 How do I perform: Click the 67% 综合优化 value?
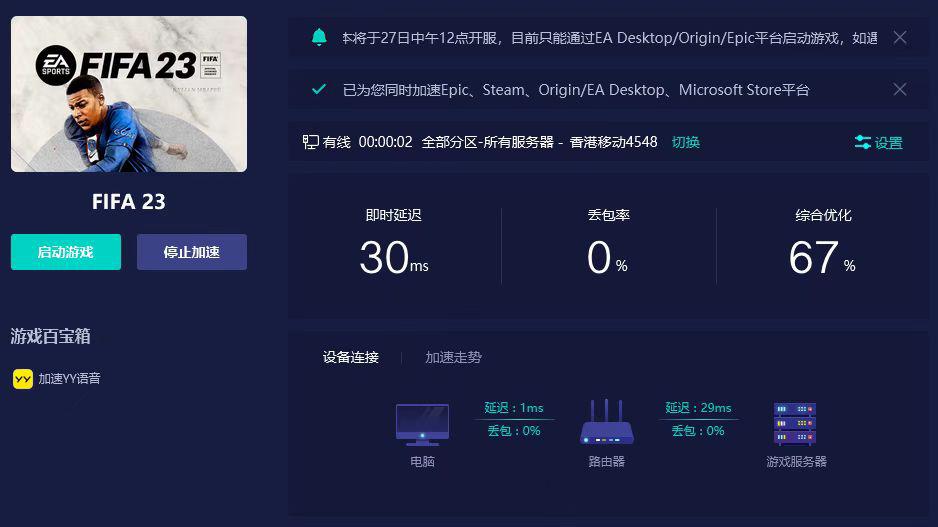pos(822,258)
